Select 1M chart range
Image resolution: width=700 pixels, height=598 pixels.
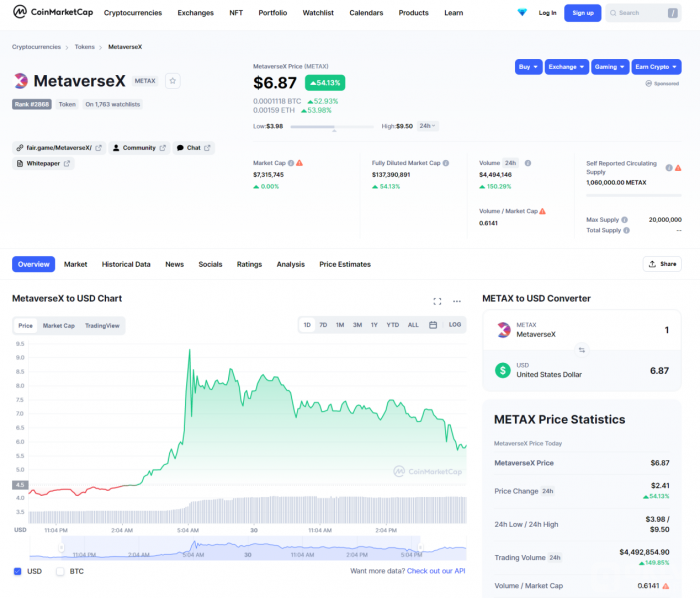pos(340,325)
